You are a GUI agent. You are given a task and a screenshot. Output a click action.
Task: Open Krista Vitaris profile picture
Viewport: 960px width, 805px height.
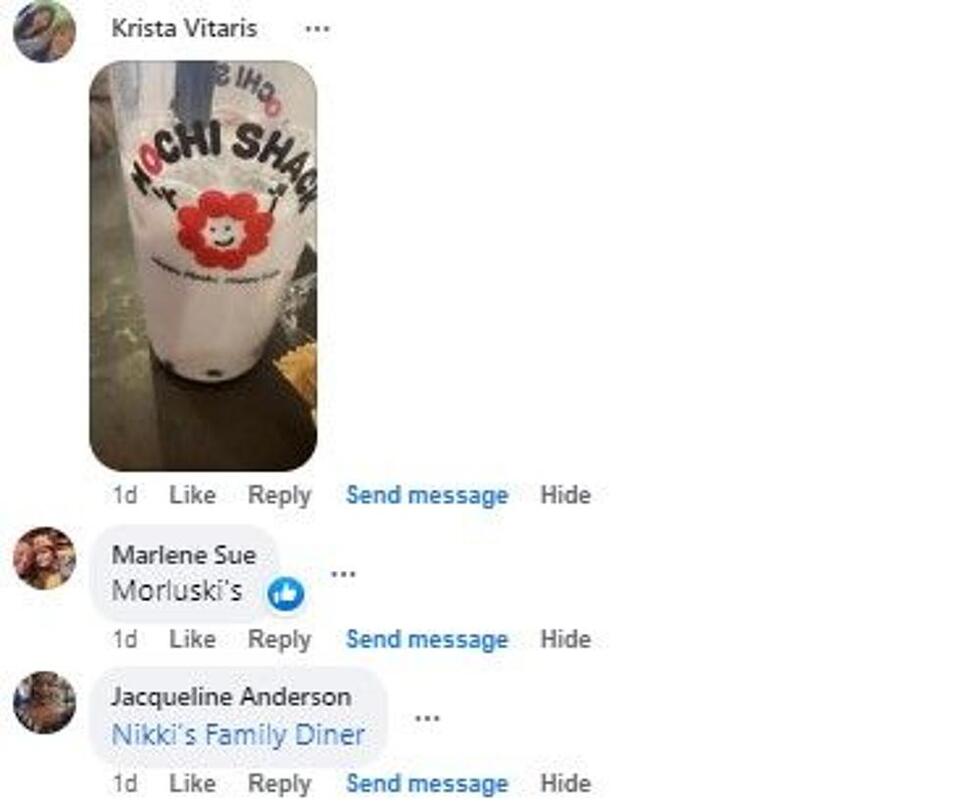point(45,31)
